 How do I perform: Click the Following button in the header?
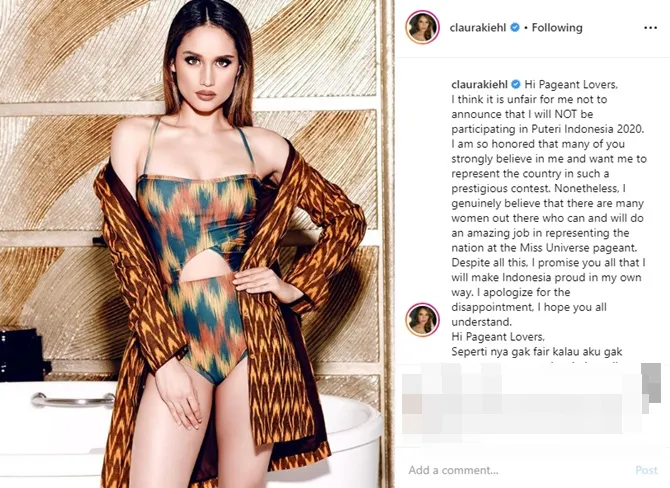(557, 28)
